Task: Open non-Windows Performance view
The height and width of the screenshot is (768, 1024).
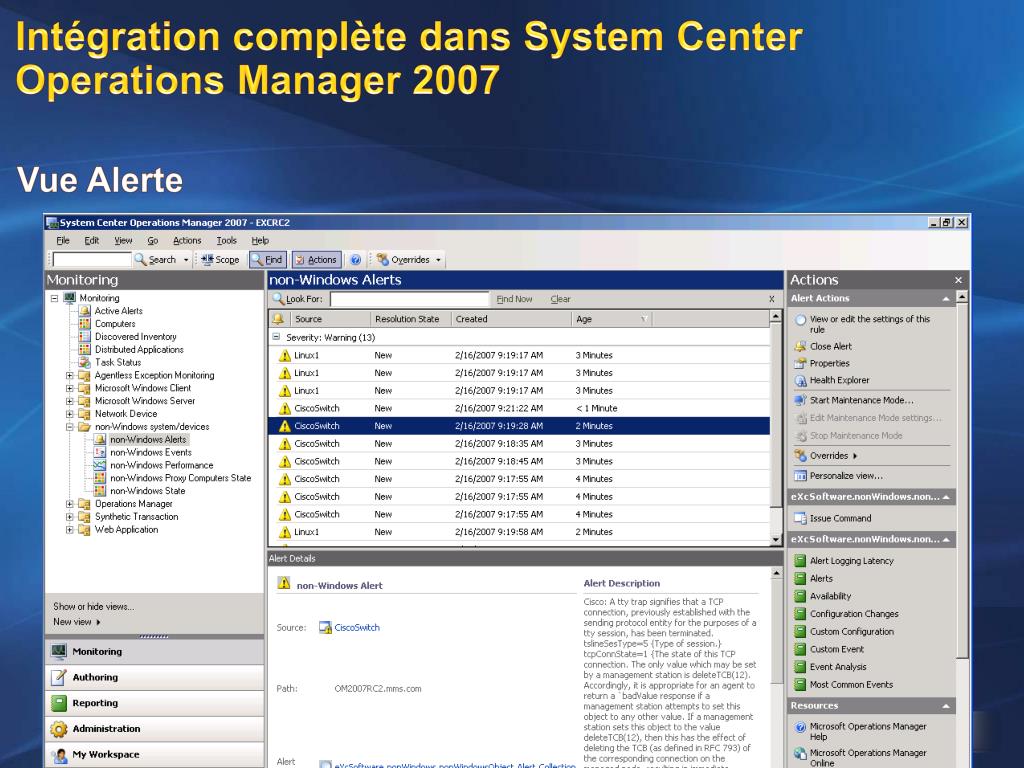Action: tap(161, 465)
